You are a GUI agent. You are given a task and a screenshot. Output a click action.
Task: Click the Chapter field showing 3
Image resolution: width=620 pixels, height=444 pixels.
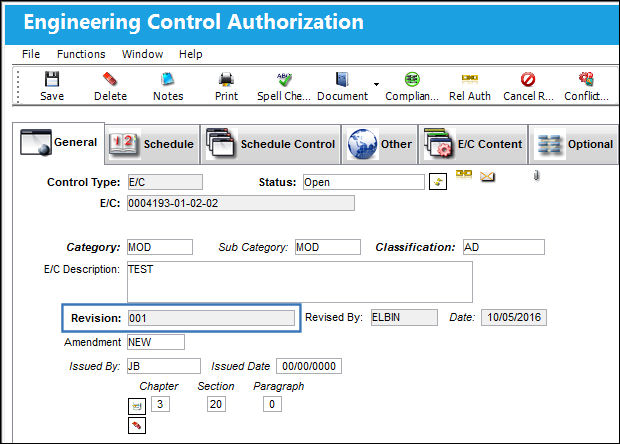tap(160, 404)
